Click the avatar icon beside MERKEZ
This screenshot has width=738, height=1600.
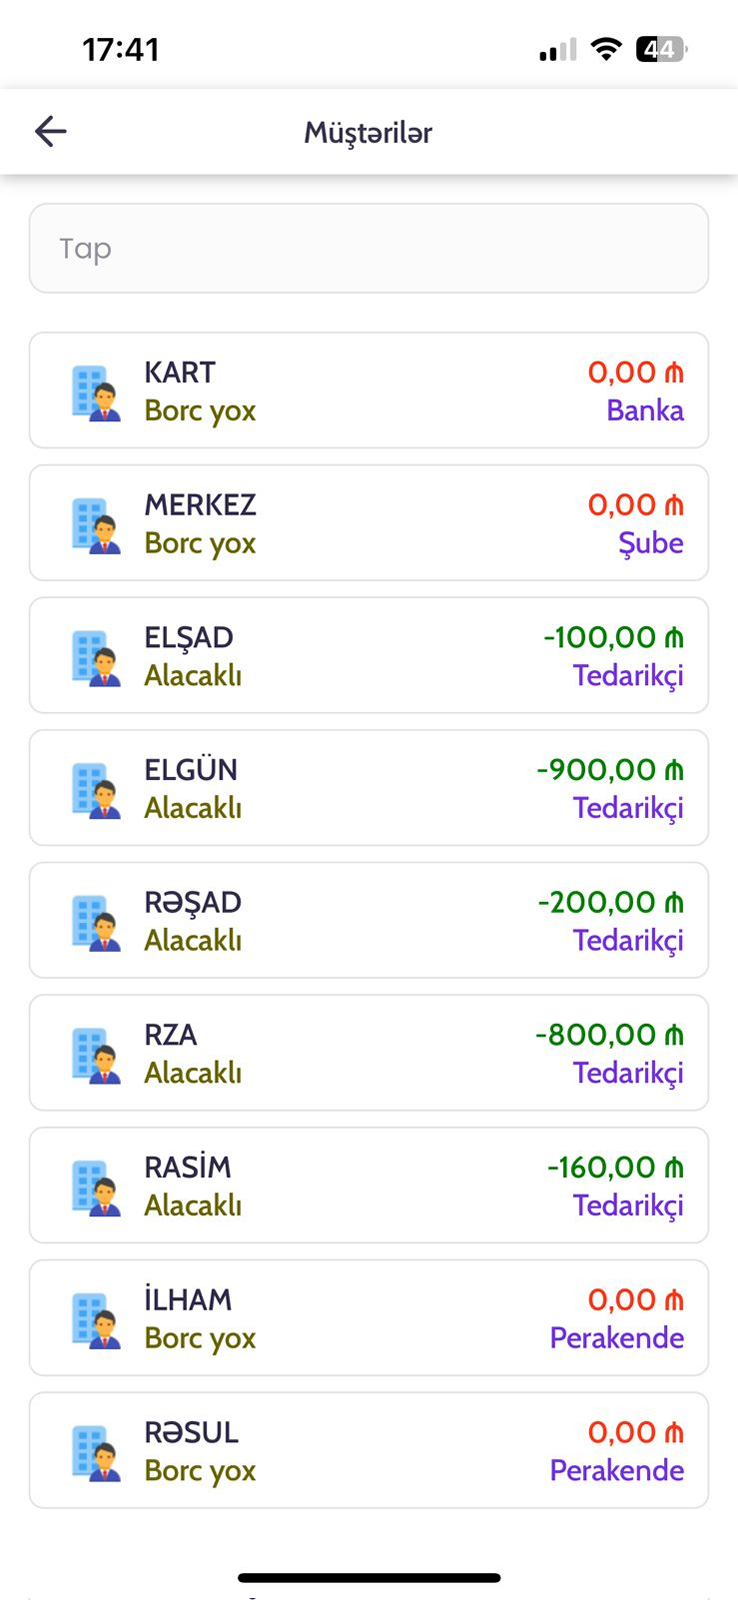[96, 524]
